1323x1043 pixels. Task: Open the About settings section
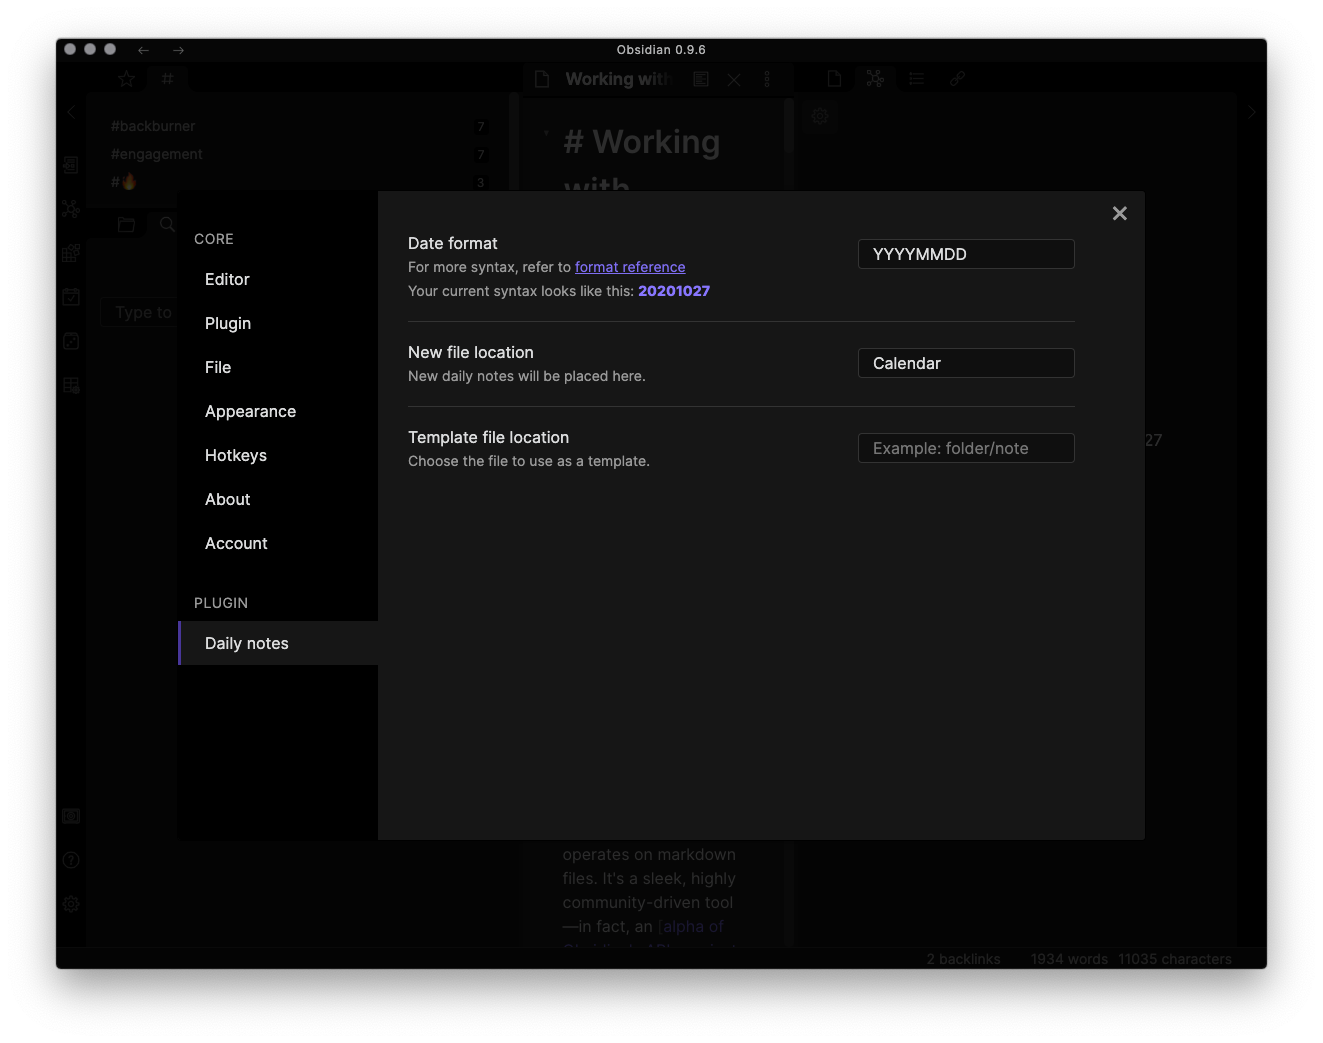click(x=278, y=499)
